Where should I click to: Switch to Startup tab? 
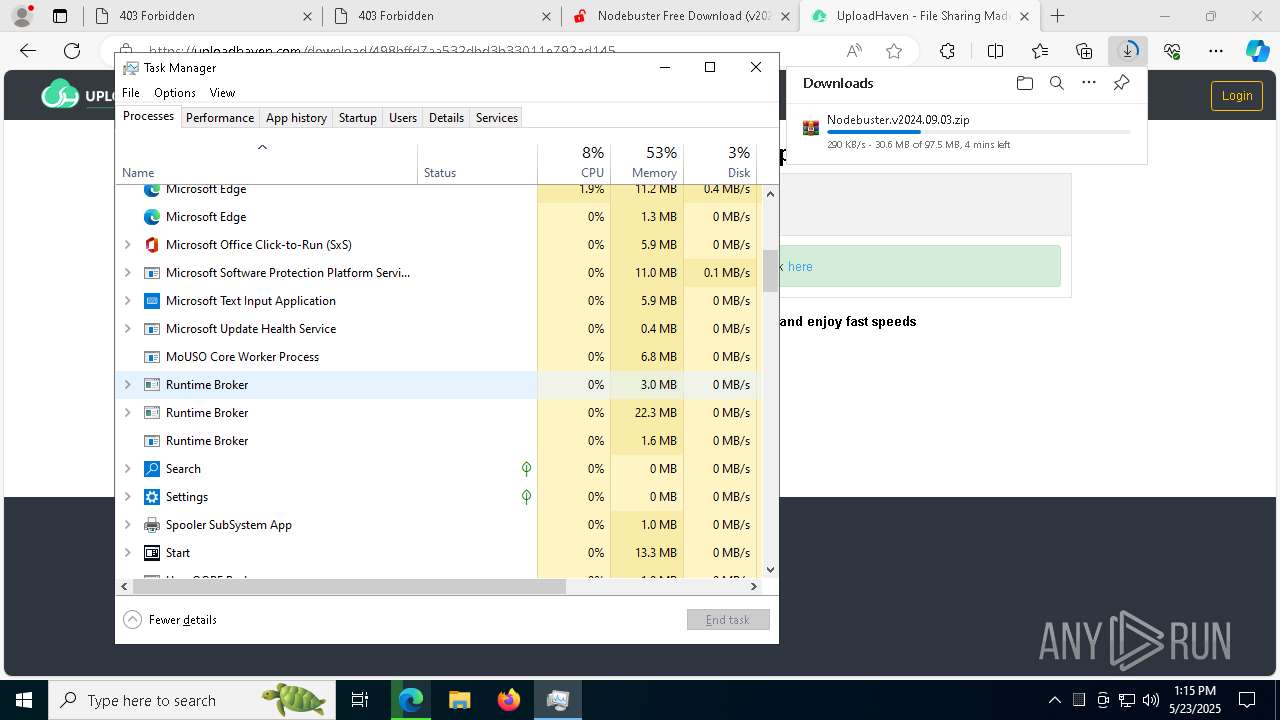[357, 118]
